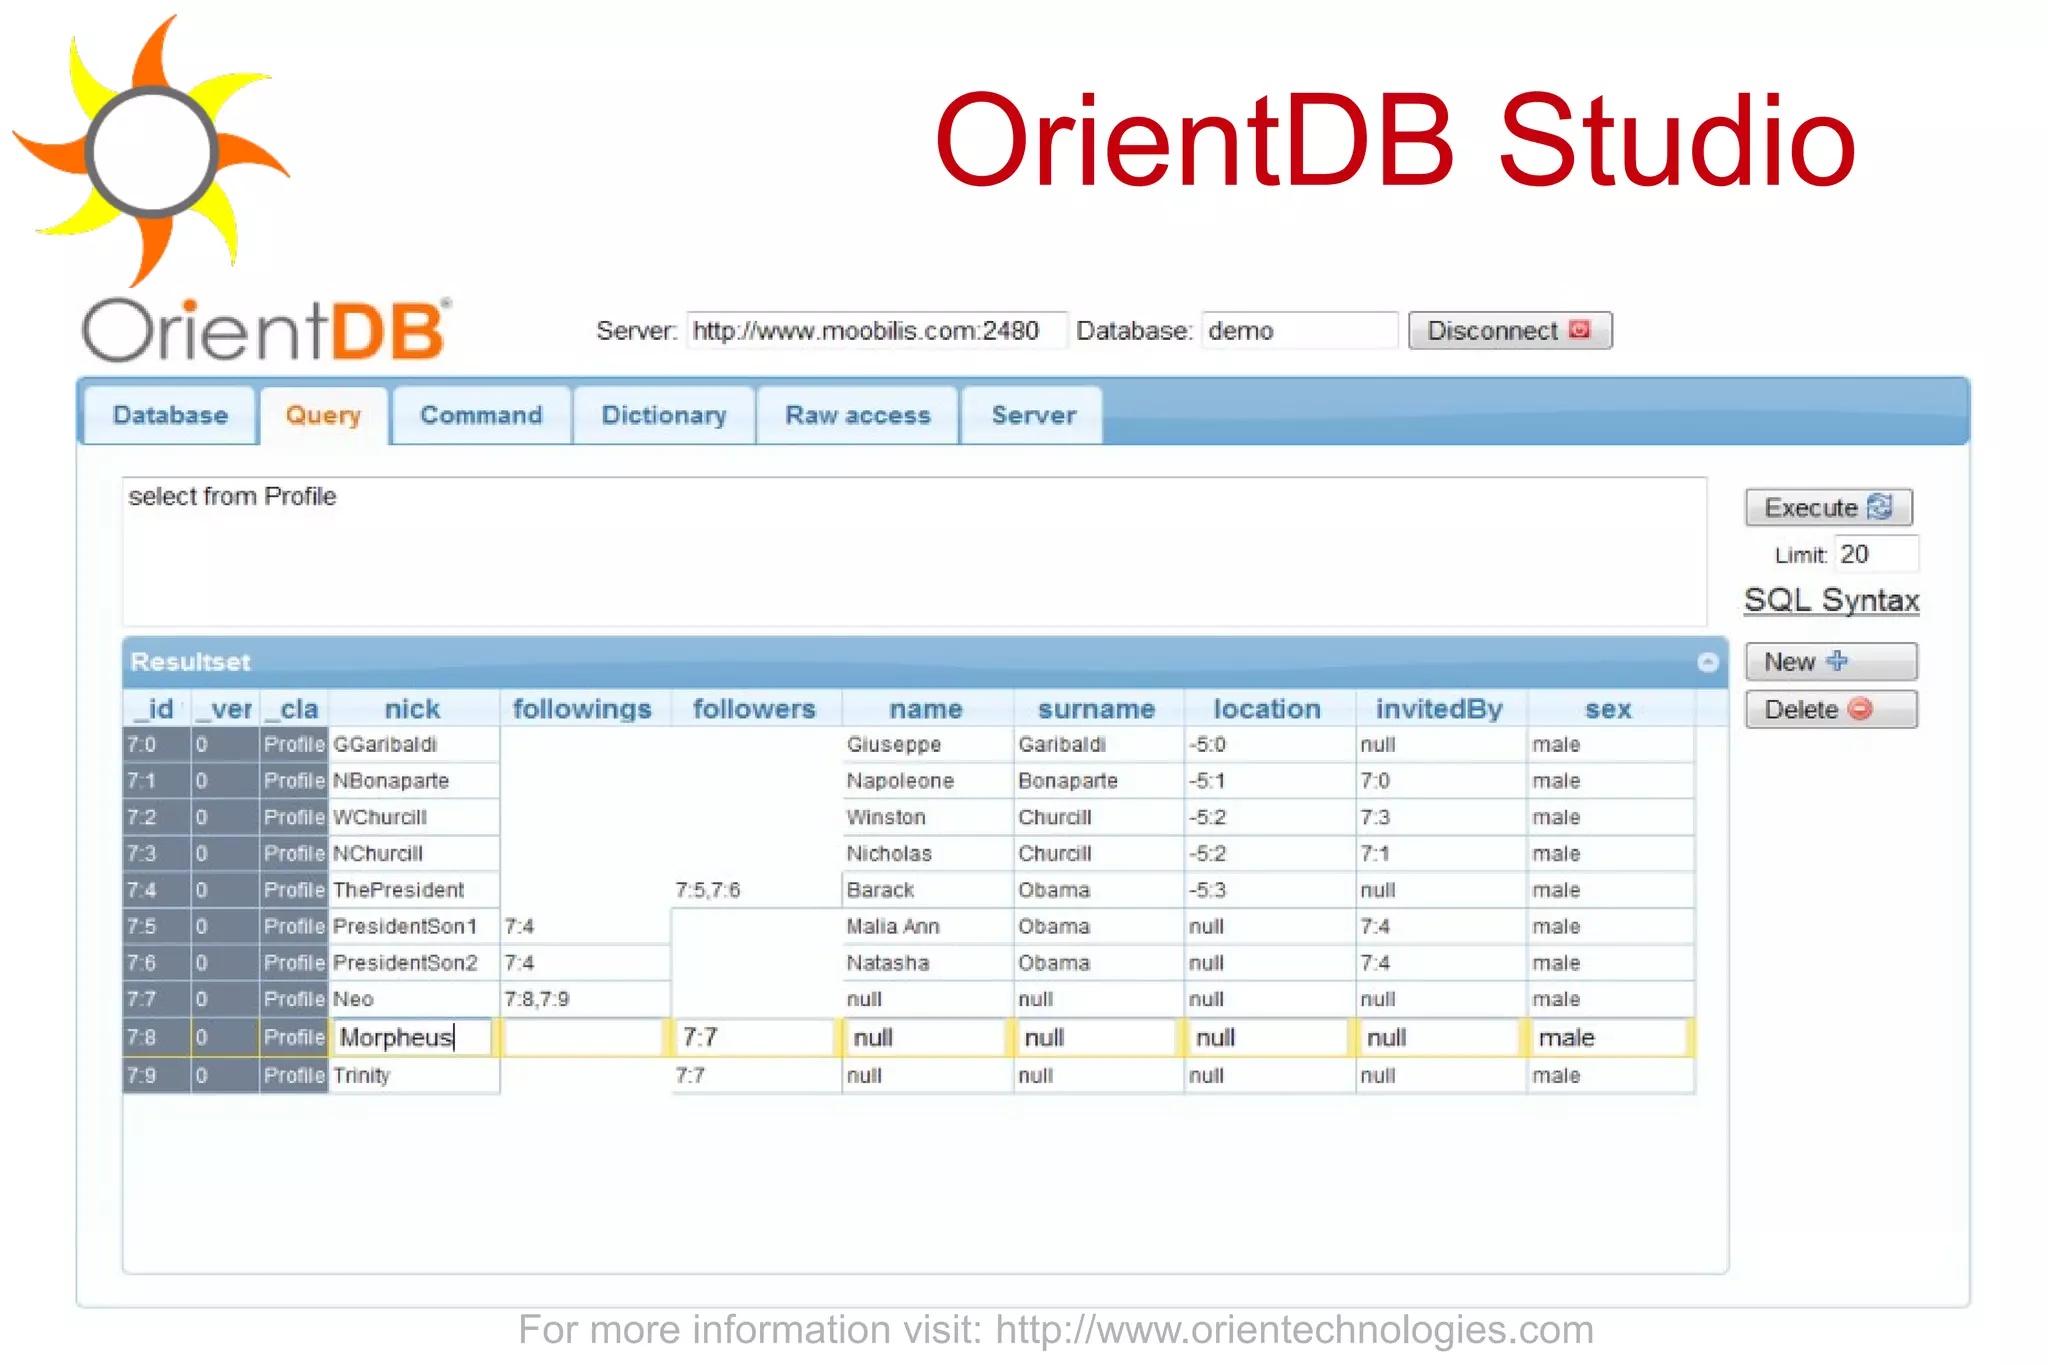The image size is (2048, 1365).
Task: Click the _id column header
Action: pos(156,709)
